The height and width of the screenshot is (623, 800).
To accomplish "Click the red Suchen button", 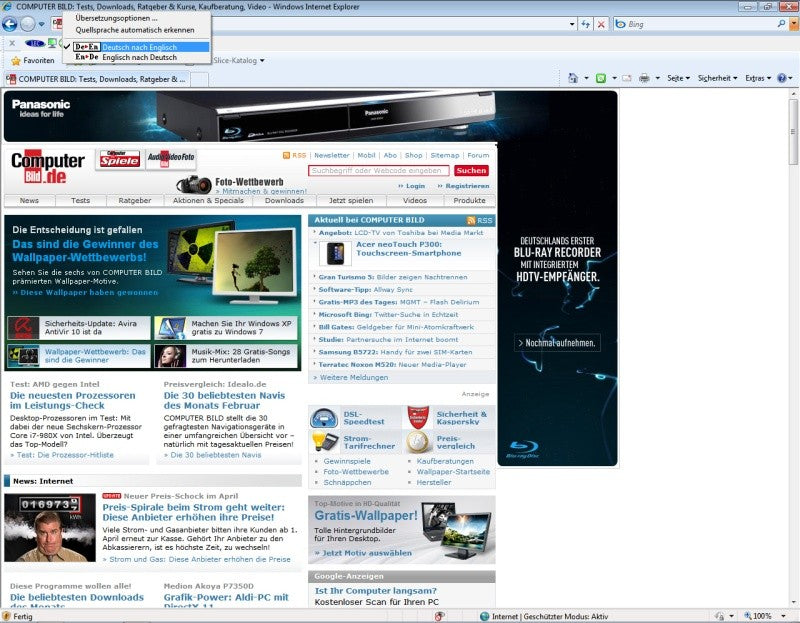I will [471, 170].
